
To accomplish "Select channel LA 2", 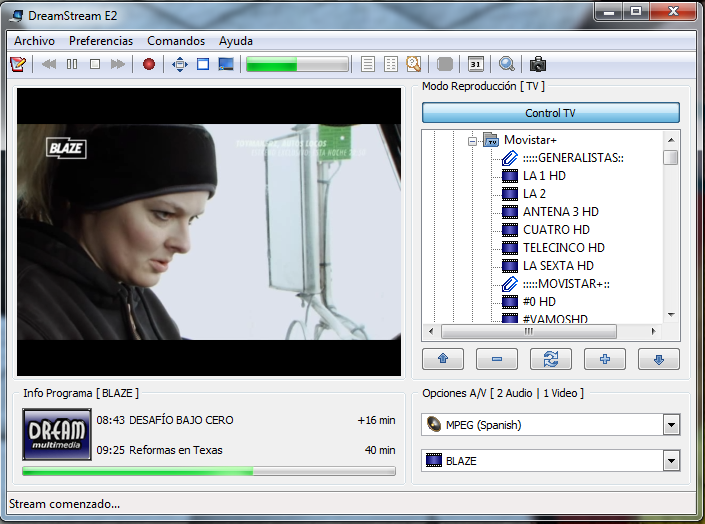I will (534, 194).
